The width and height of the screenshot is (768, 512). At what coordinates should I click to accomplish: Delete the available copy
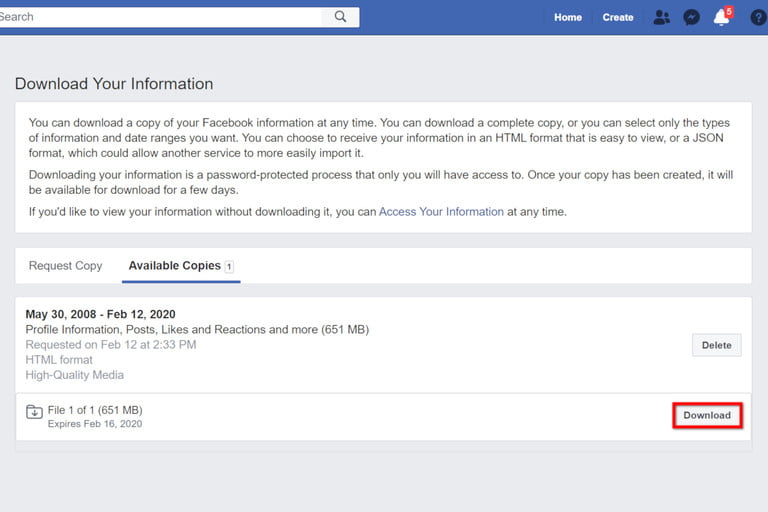coord(716,345)
